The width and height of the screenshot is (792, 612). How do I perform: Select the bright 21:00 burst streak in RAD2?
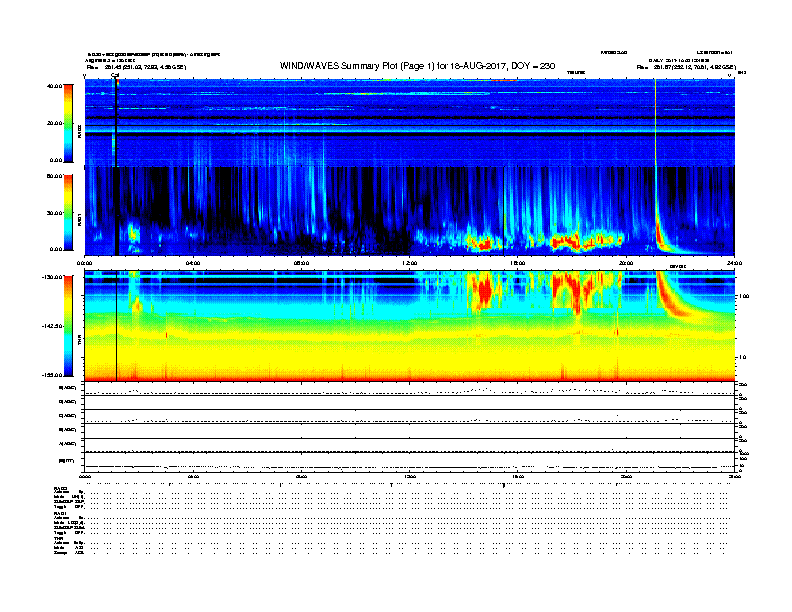[x=655, y=122]
